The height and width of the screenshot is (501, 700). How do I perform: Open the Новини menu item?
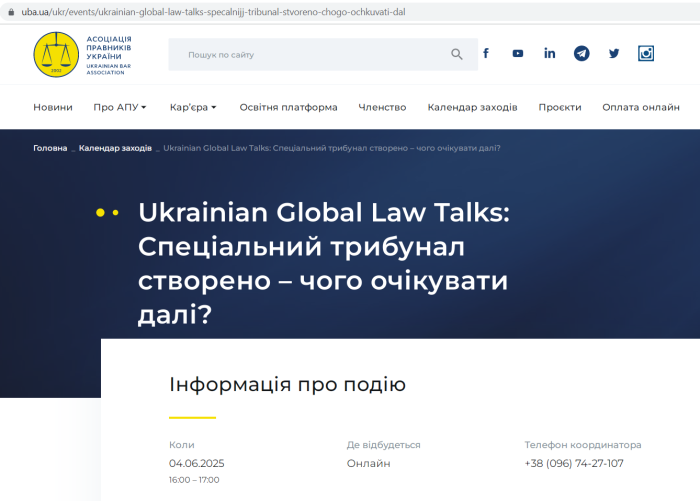click(x=53, y=107)
